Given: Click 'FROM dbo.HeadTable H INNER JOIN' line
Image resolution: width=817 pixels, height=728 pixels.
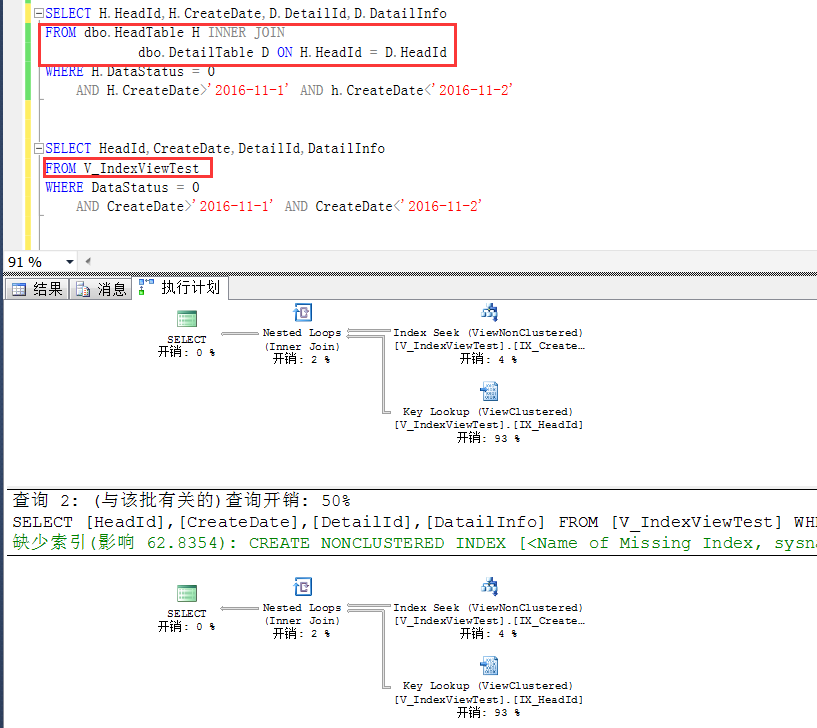Looking at the screenshot, I should click(165, 33).
